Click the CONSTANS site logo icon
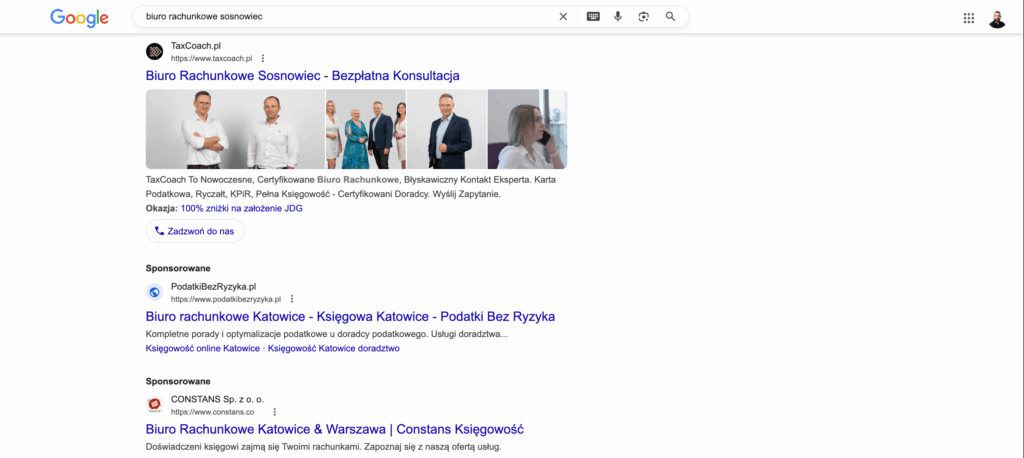This screenshot has width=1024, height=458. (155, 405)
